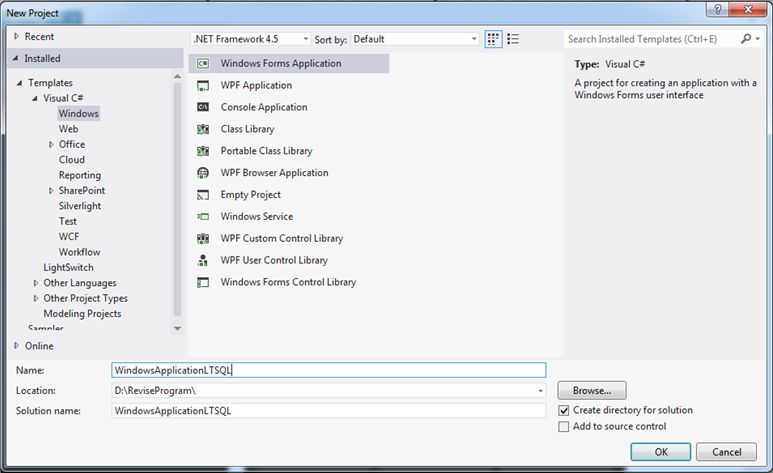Select the WPF Custom Control Library label
The width and height of the screenshot is (773, 473).
click(282, 238)
